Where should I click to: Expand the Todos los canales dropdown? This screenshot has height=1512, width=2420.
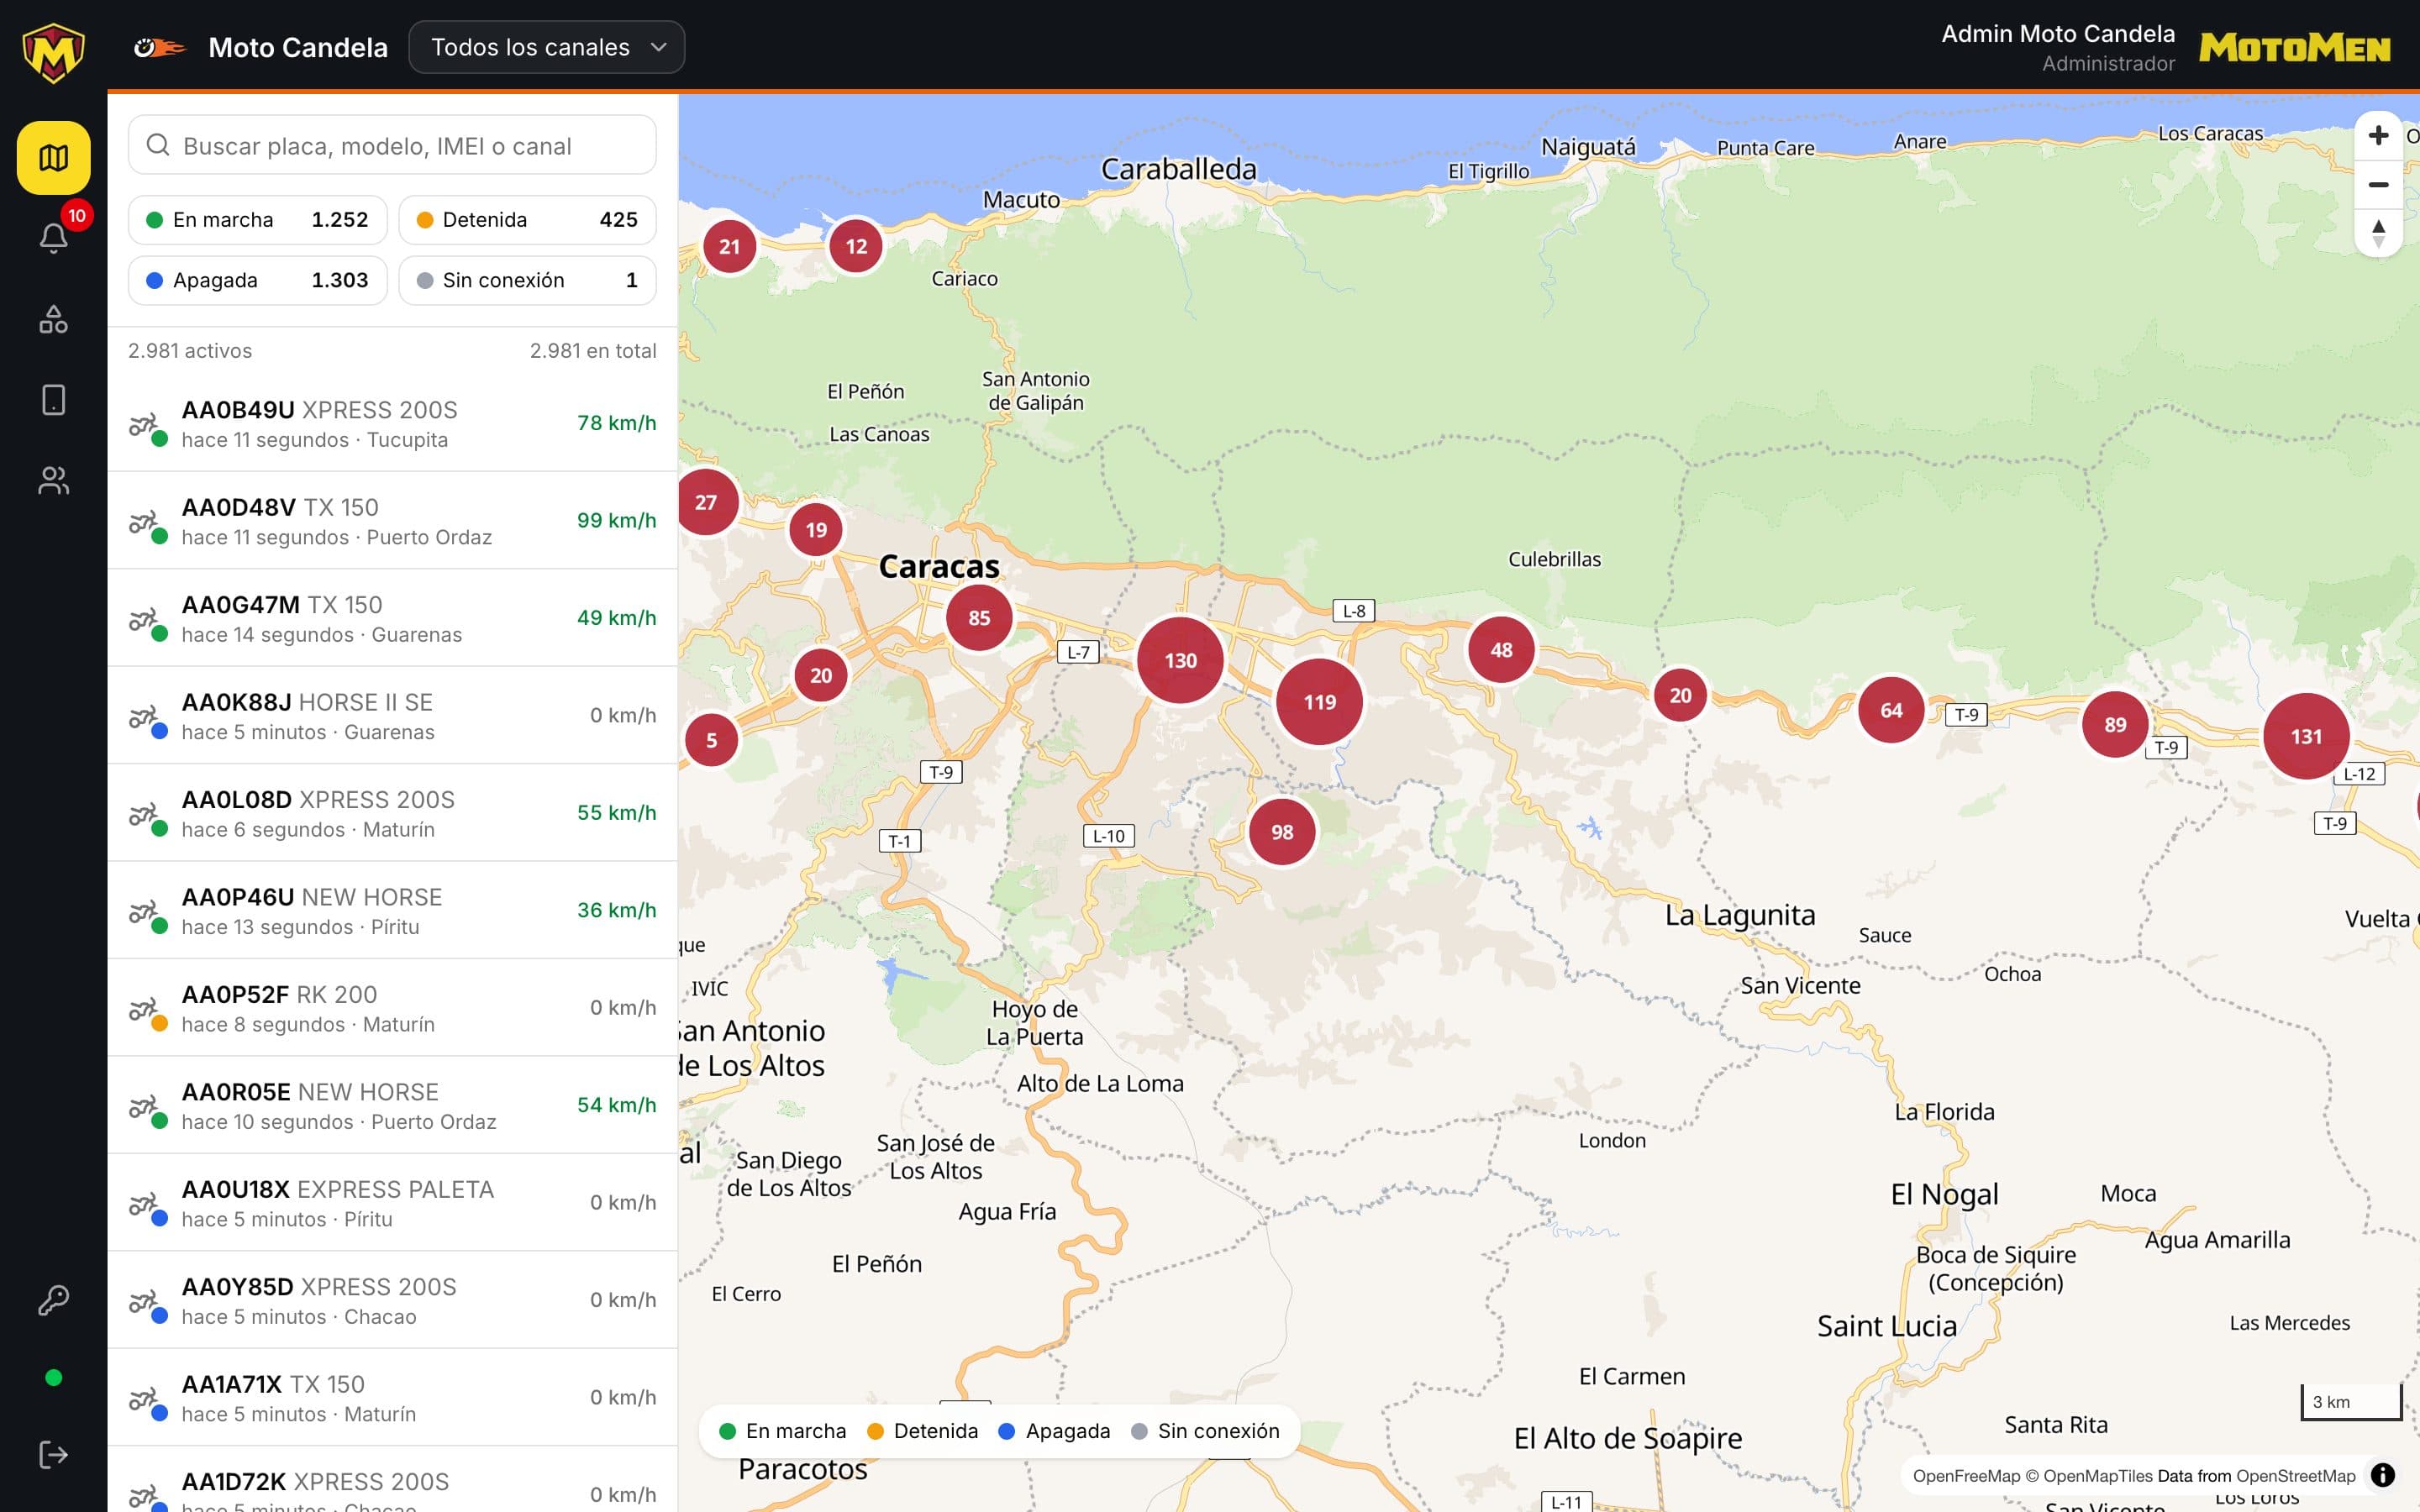tap(547, 47)
